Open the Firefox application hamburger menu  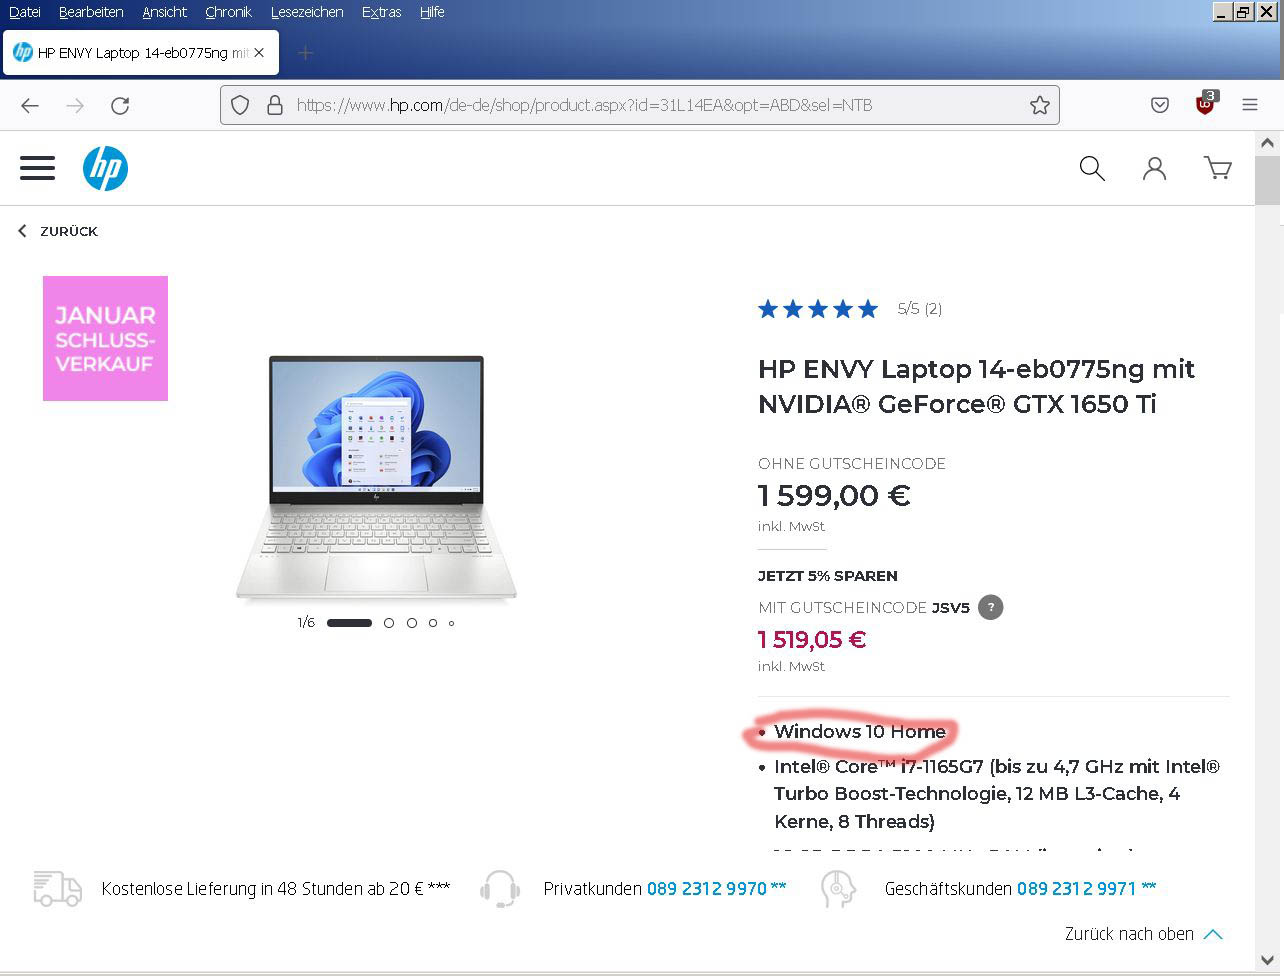[1250, 105]
